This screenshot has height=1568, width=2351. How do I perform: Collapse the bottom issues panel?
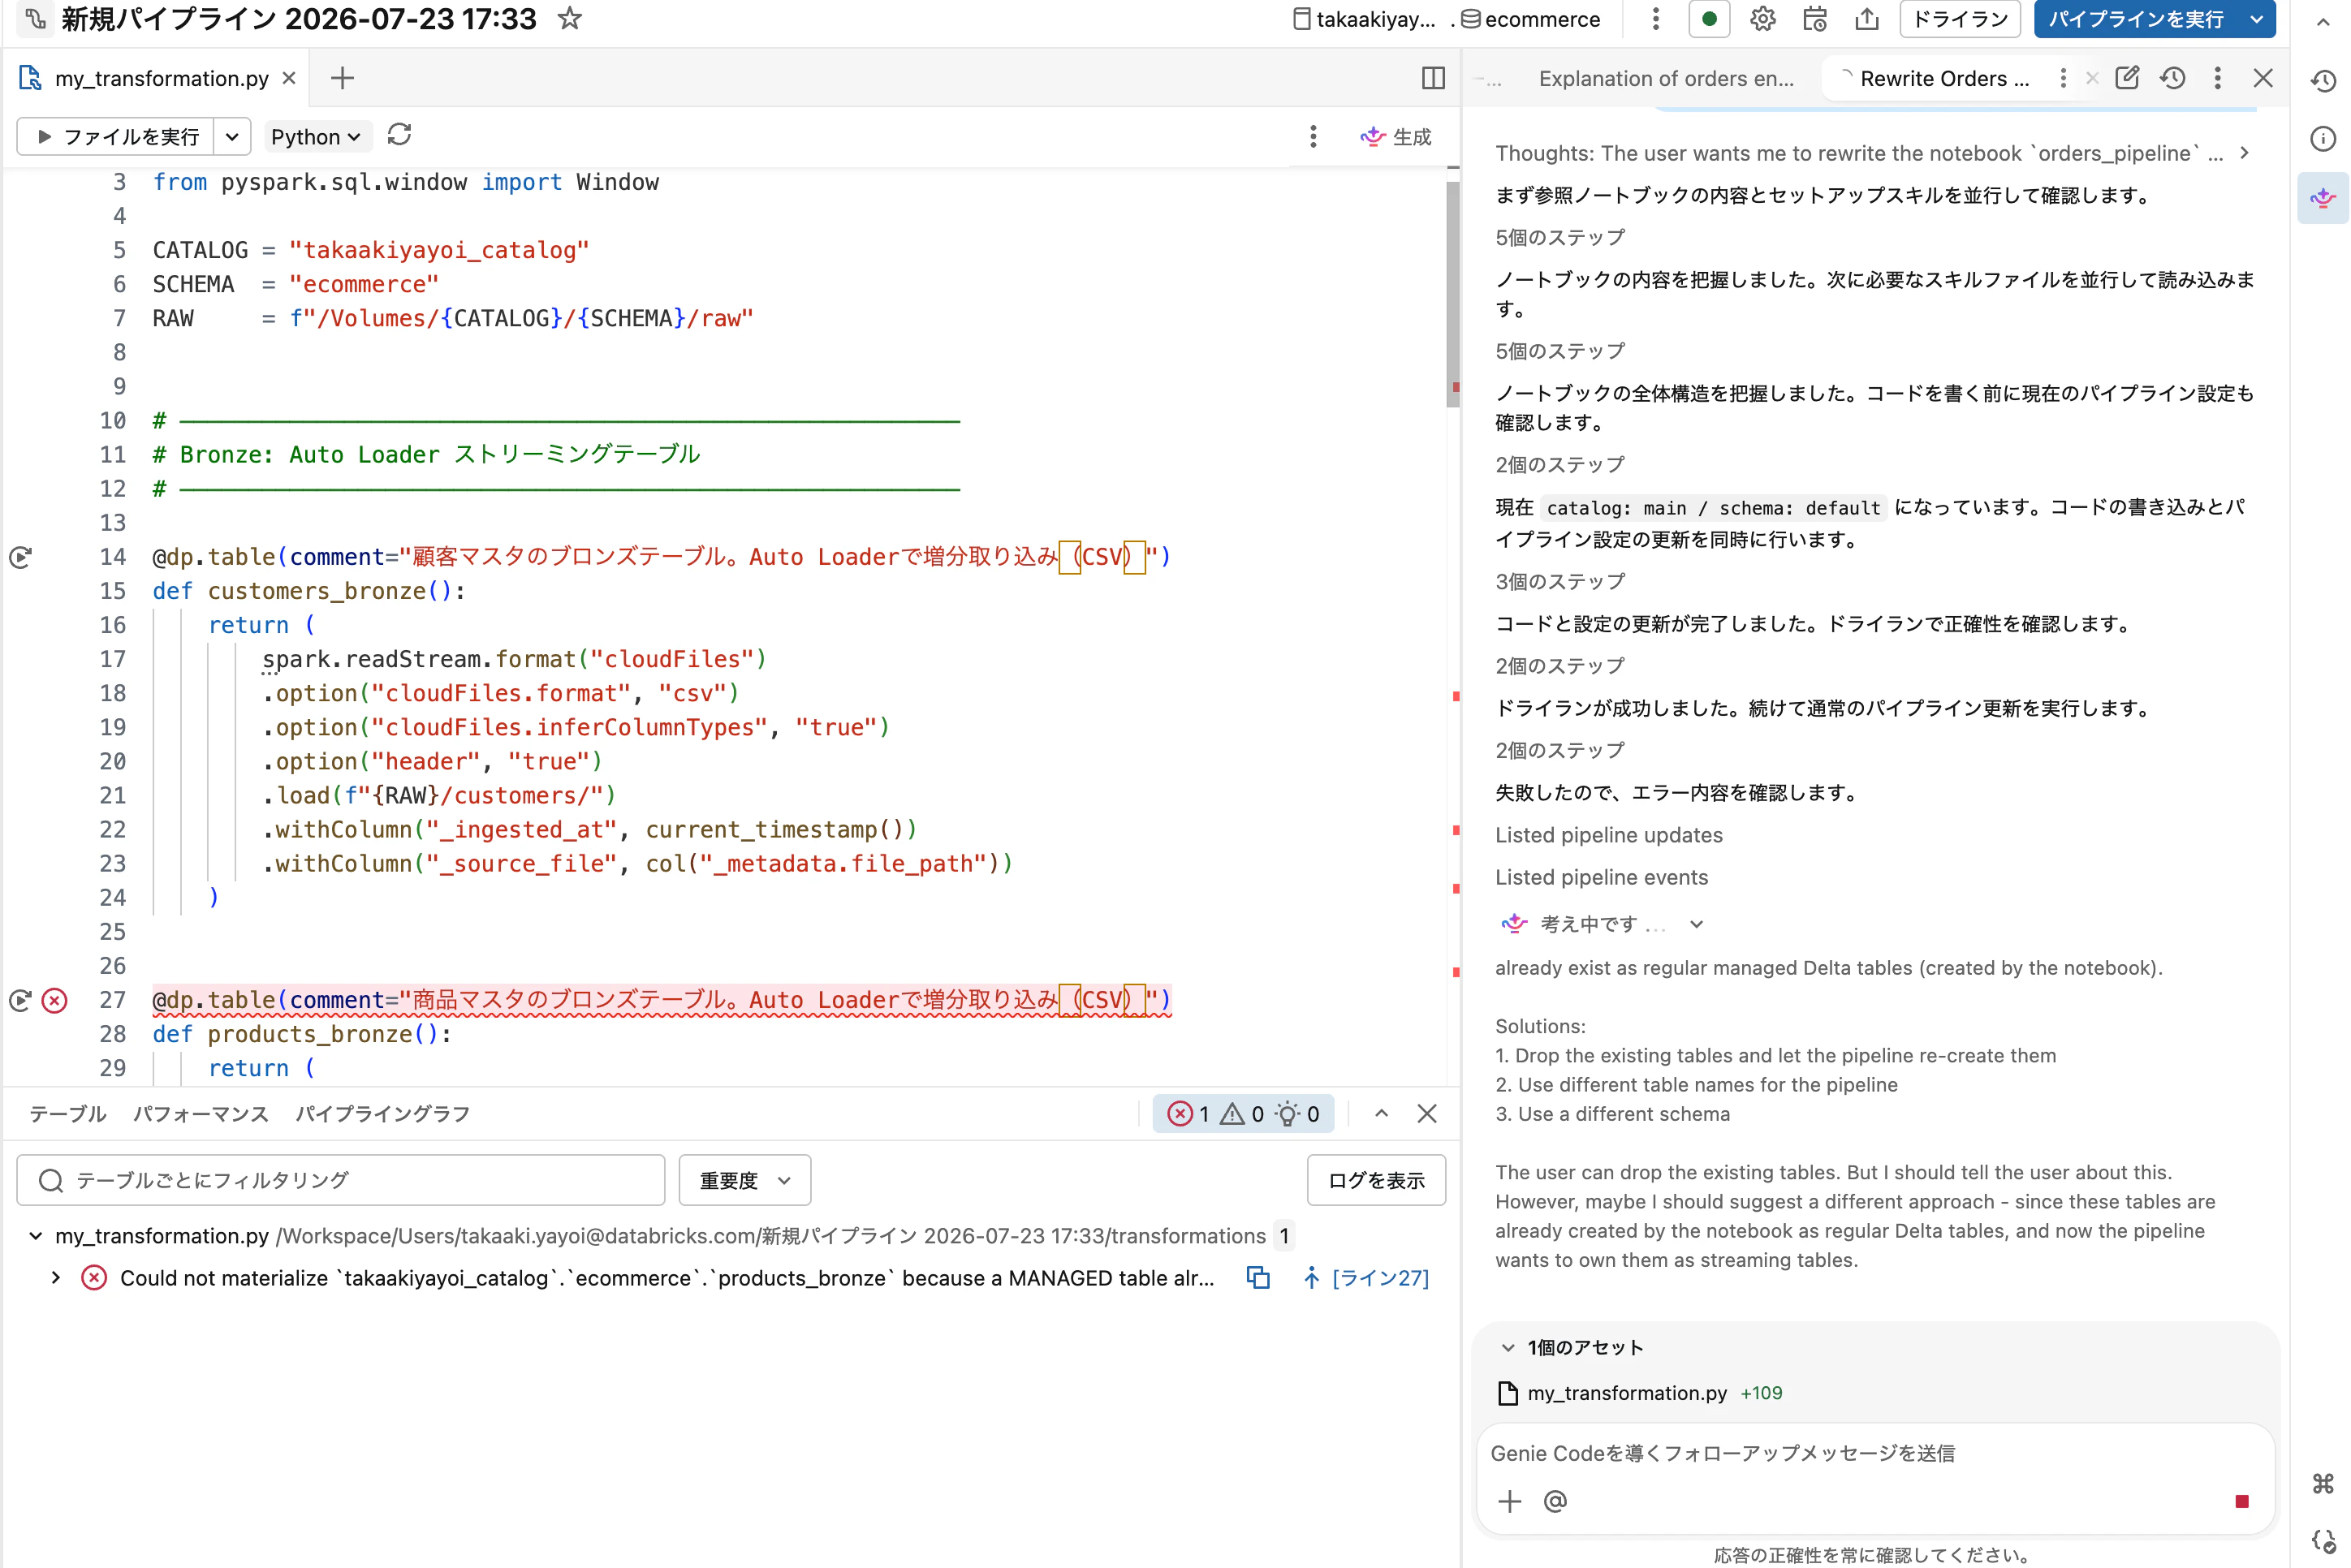pos(1381,1113)
